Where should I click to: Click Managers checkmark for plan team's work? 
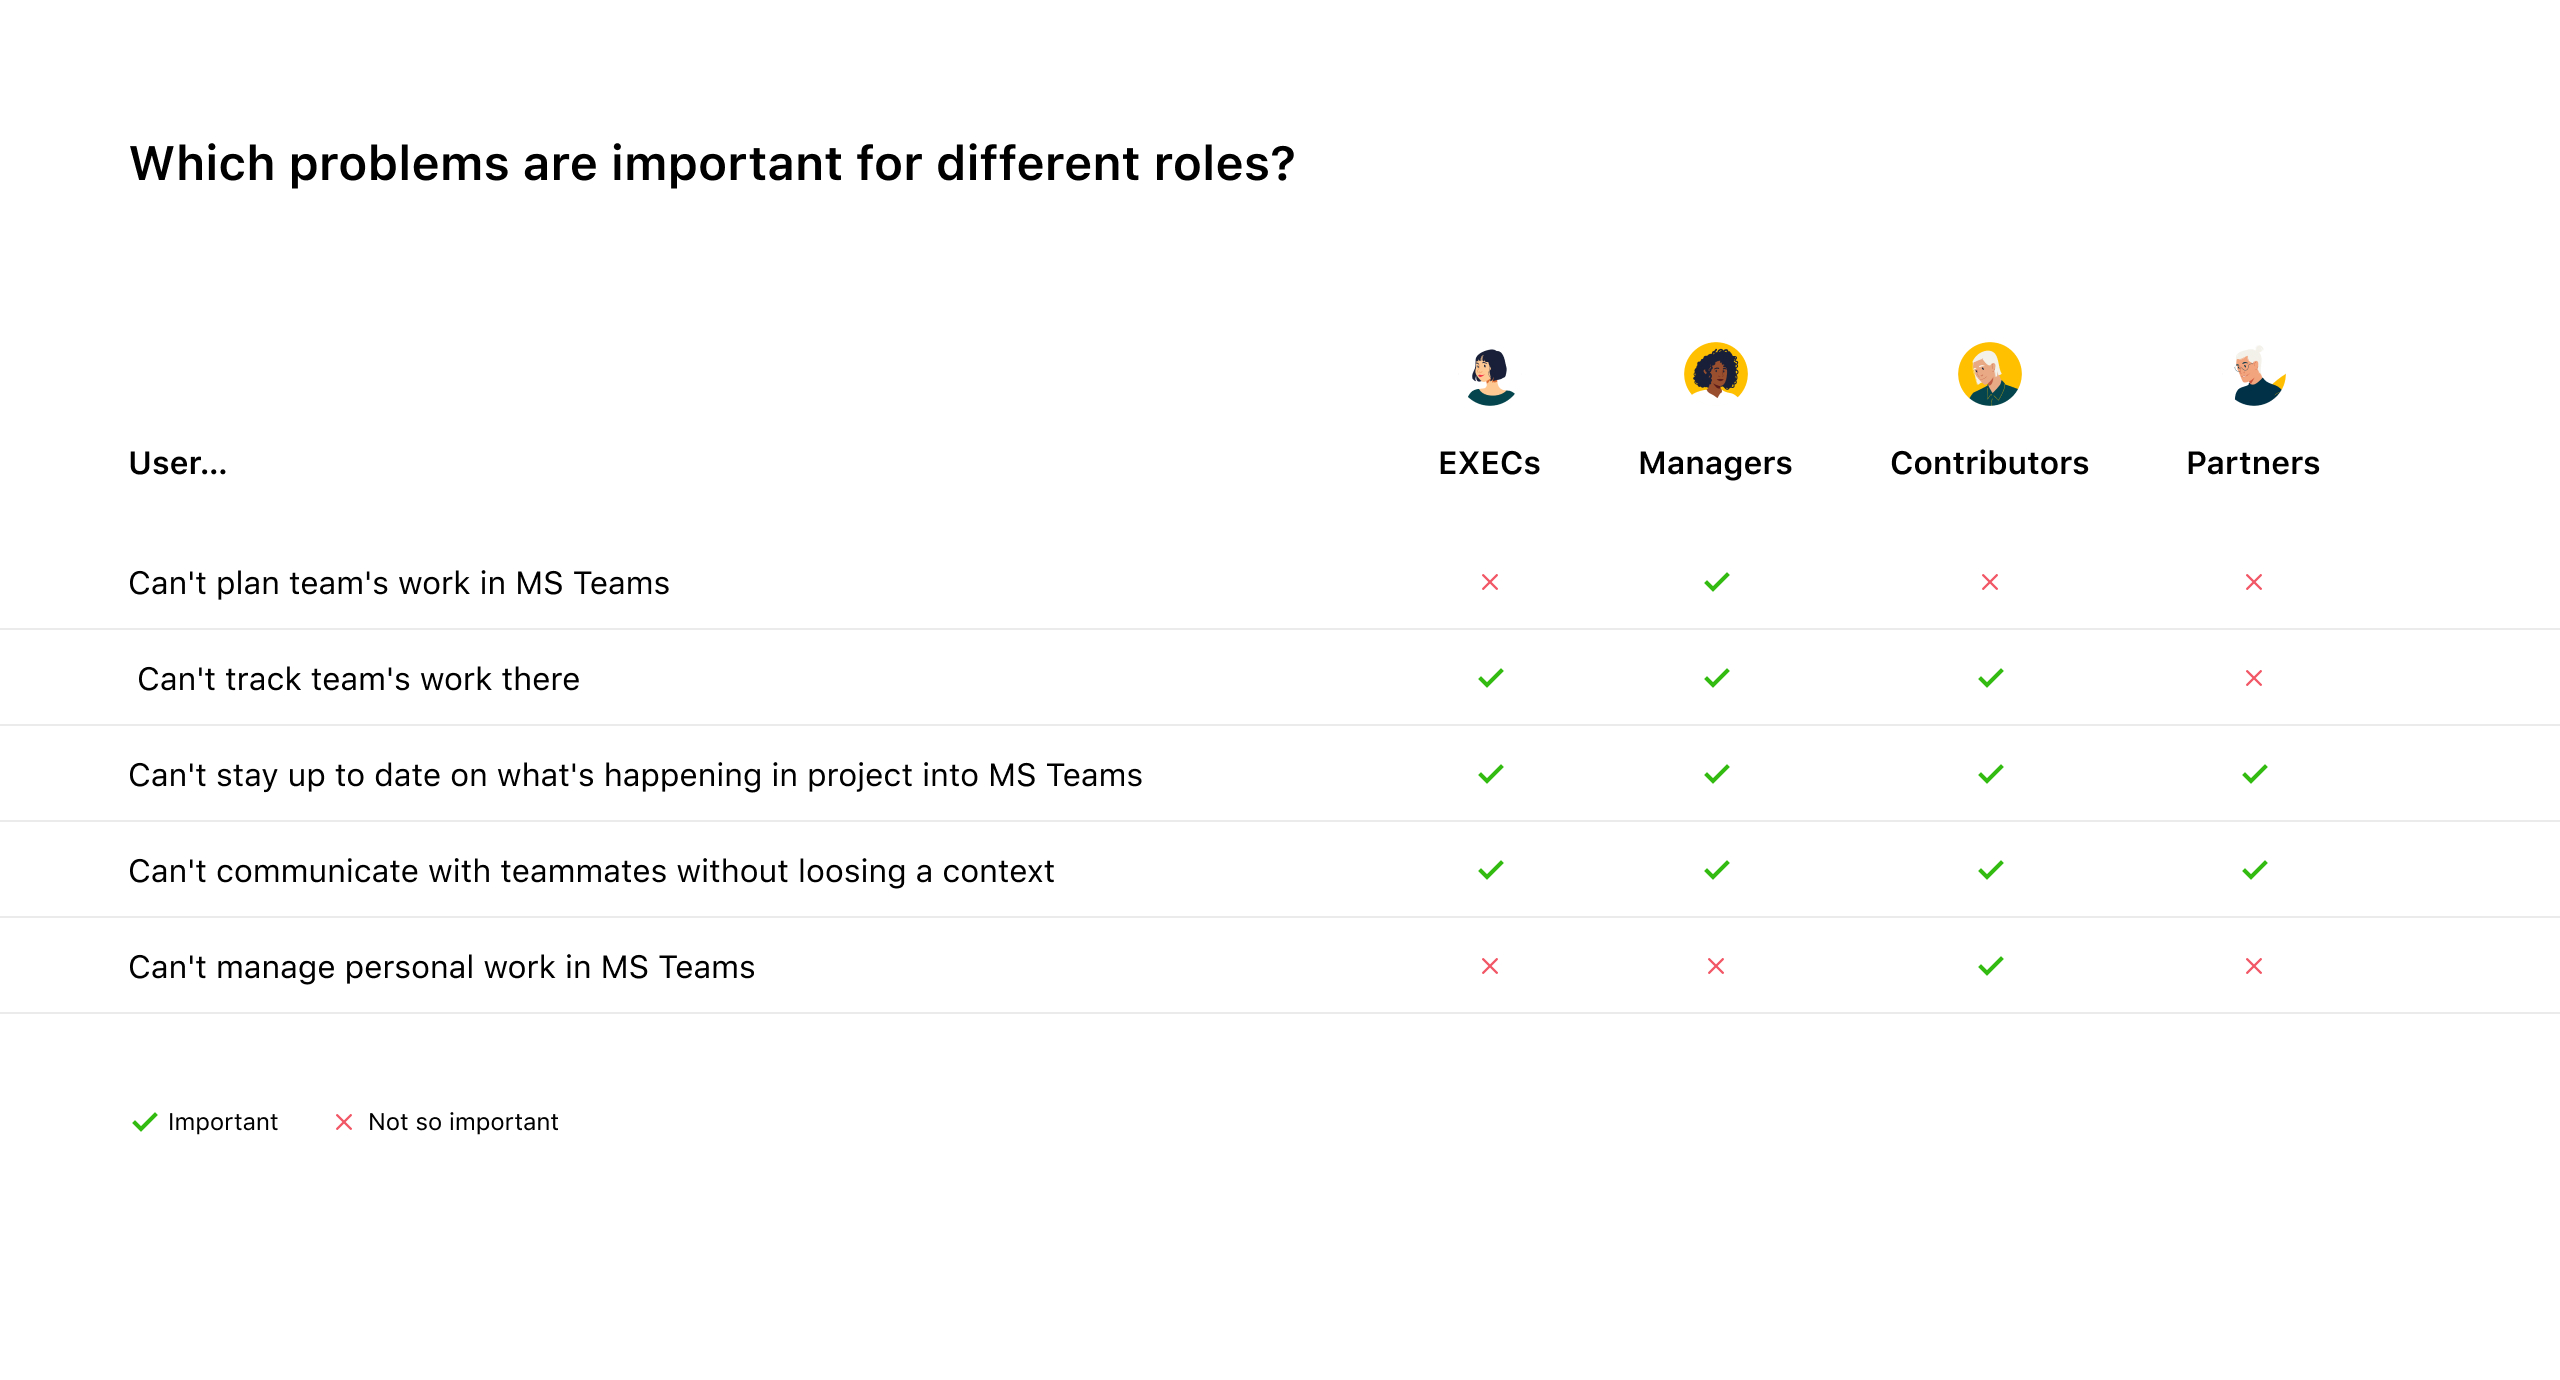(x=1717, y=582)
